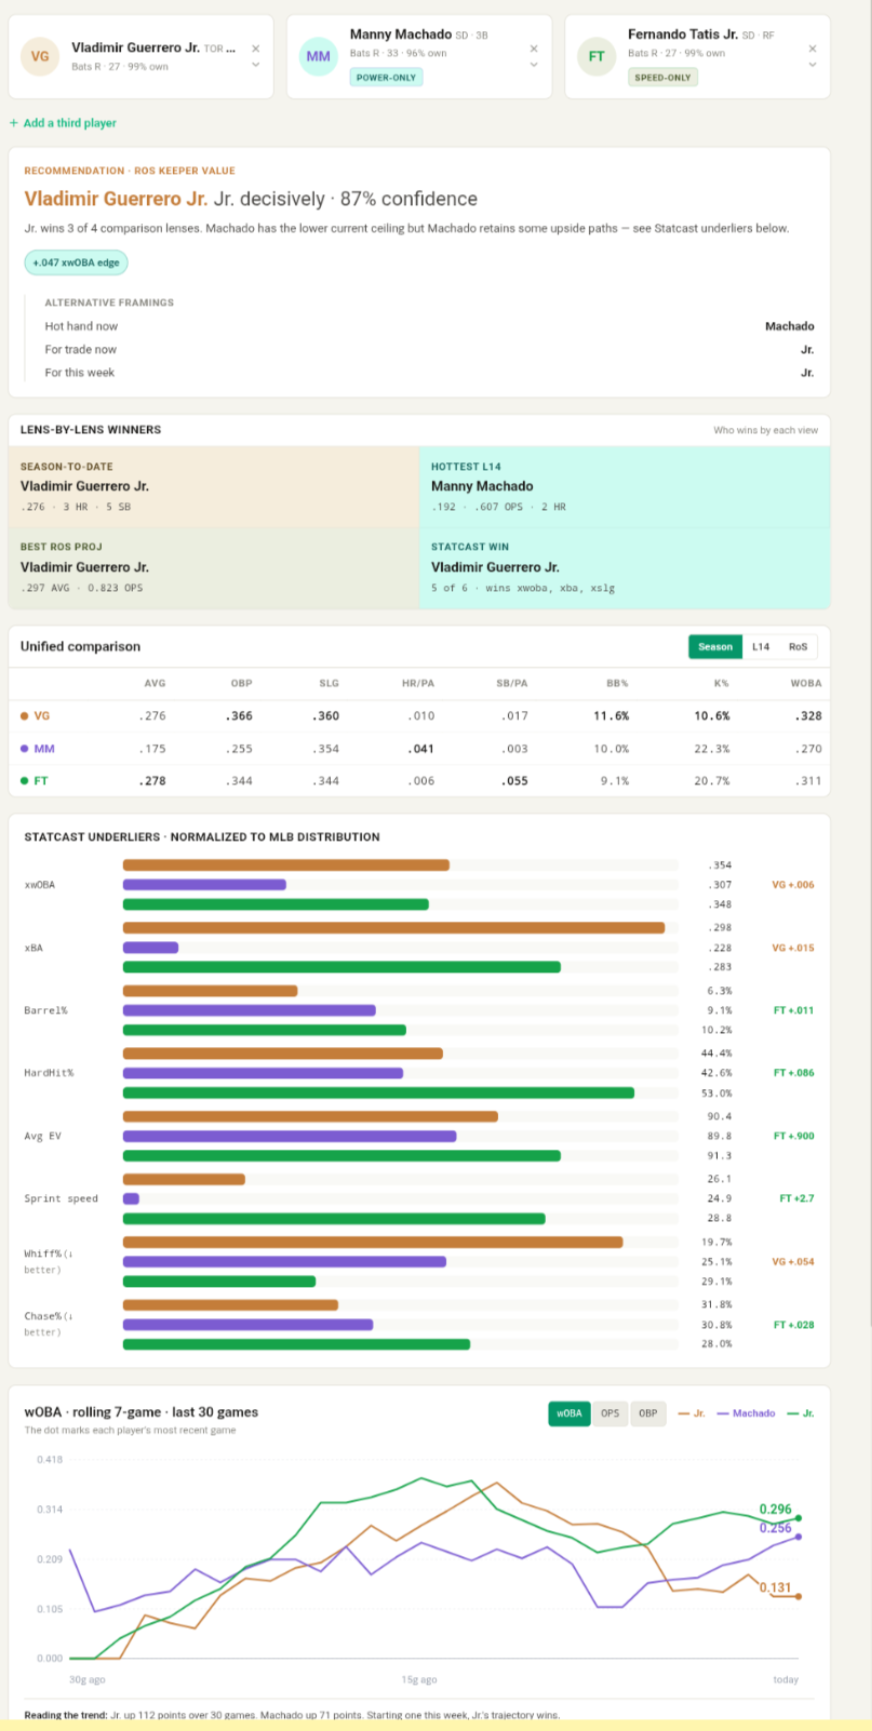Expand Vladimir Guerrero Jr. card chevron
Screen dimensions: 872x1731
pyautogui.click(x=256, y=65)
